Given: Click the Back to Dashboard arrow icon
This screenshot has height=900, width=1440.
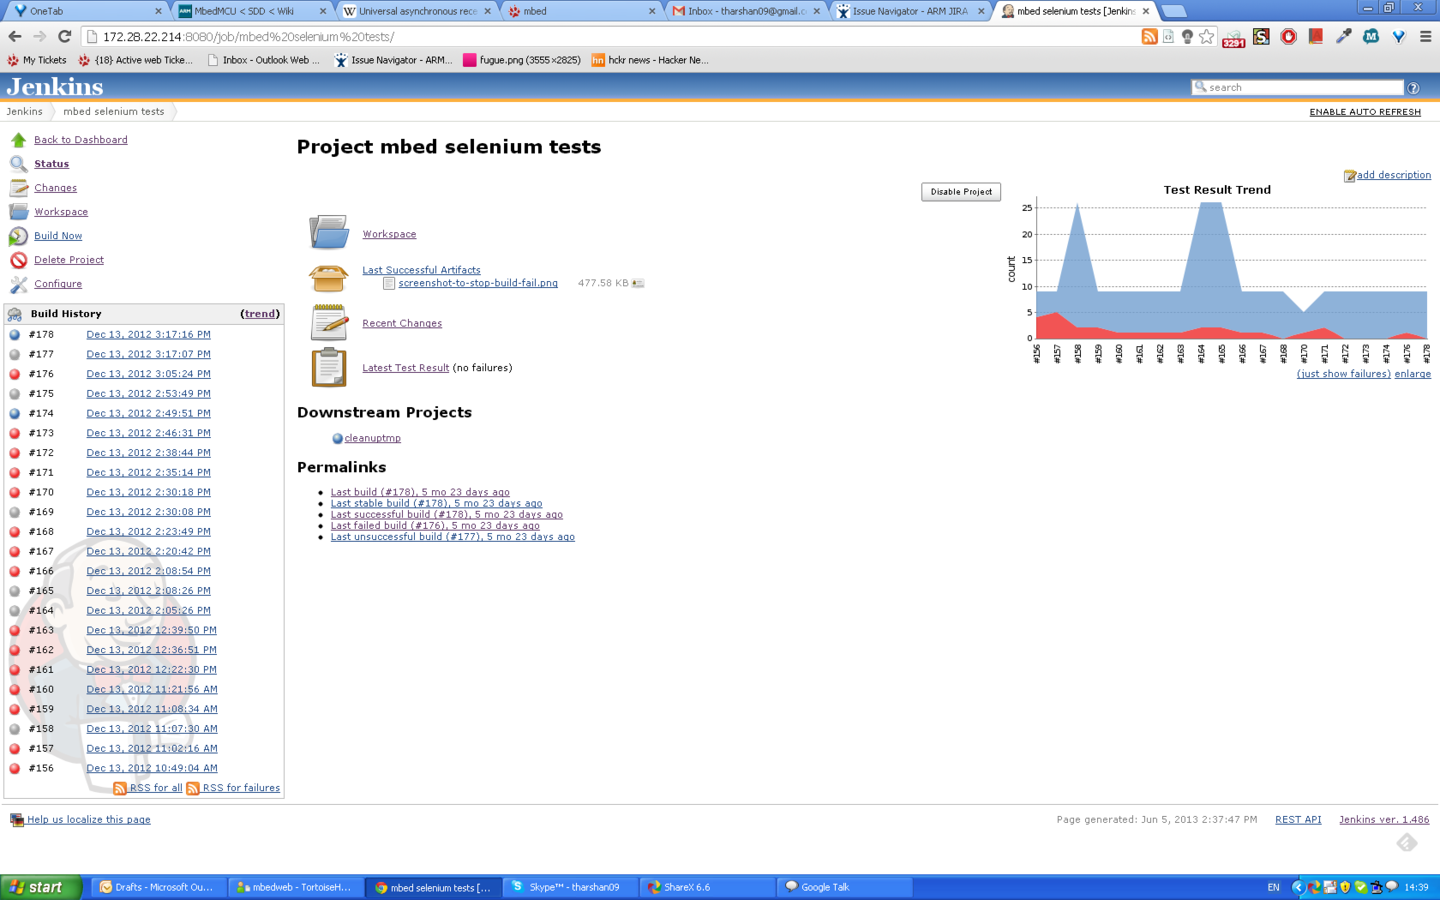Looking at the screenshot, I should [18, 140].
